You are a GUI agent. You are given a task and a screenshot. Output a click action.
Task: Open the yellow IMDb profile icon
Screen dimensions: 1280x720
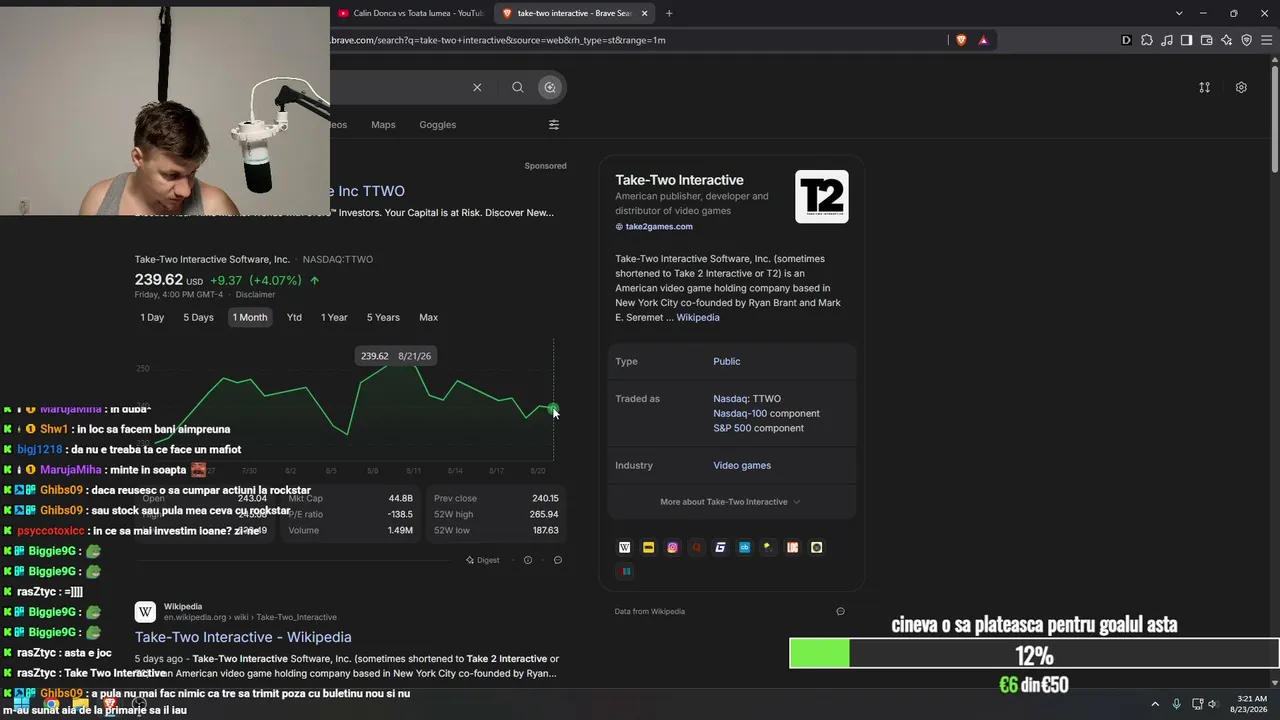click(648, 547)
